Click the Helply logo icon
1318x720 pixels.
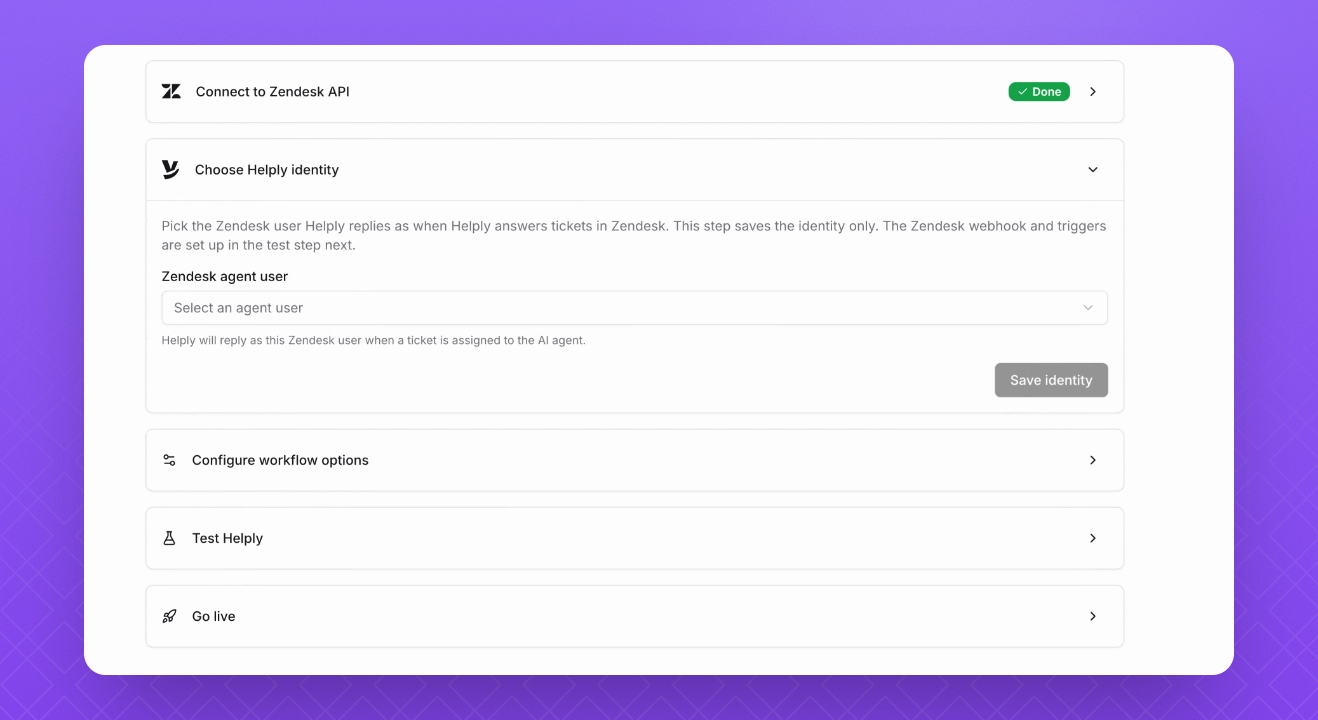171,169
